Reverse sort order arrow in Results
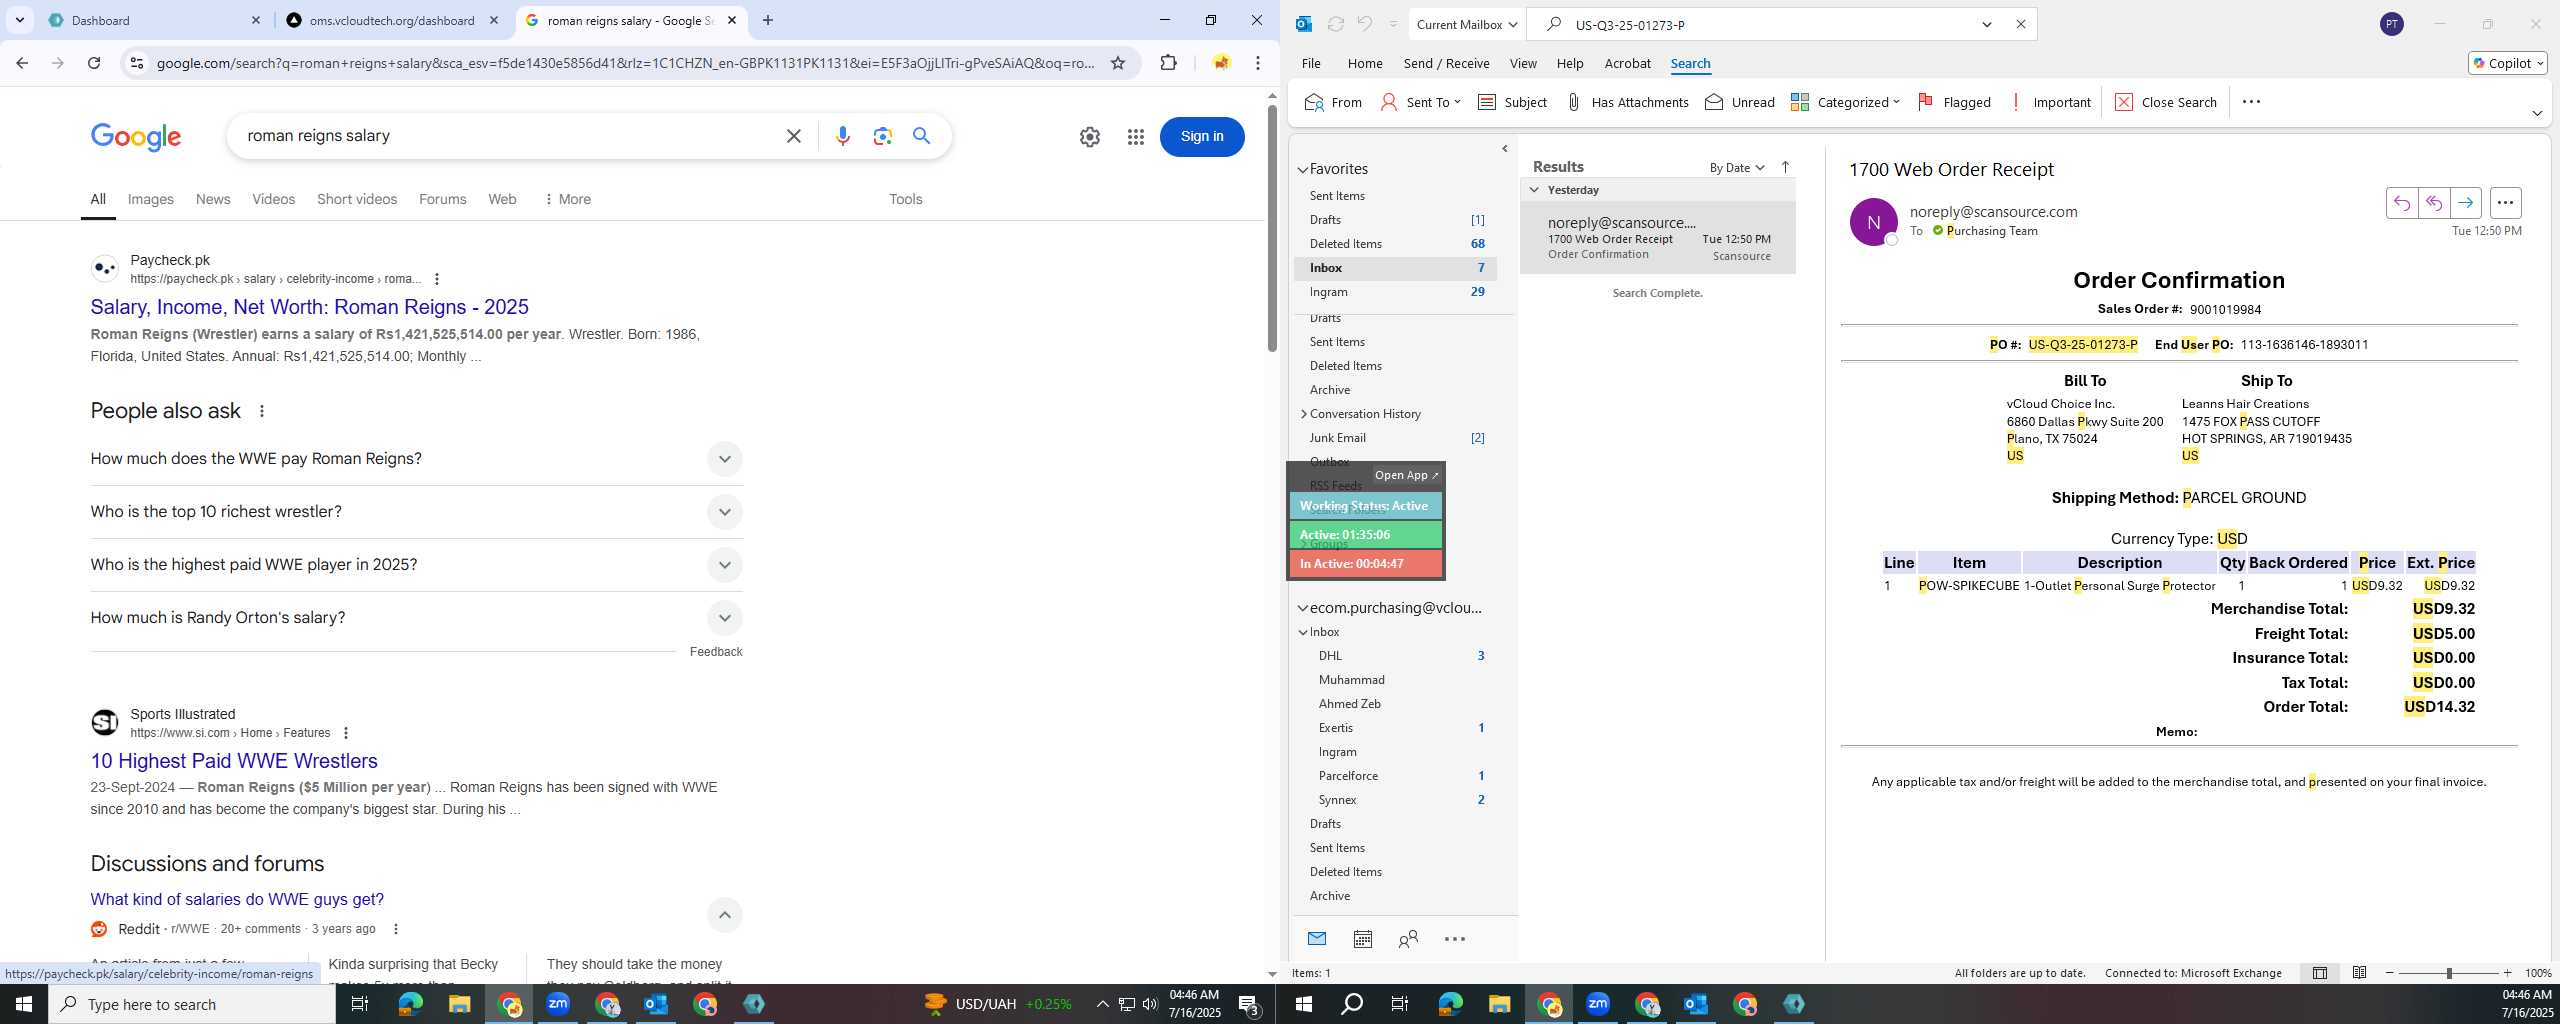 (x=1785, y=167)
